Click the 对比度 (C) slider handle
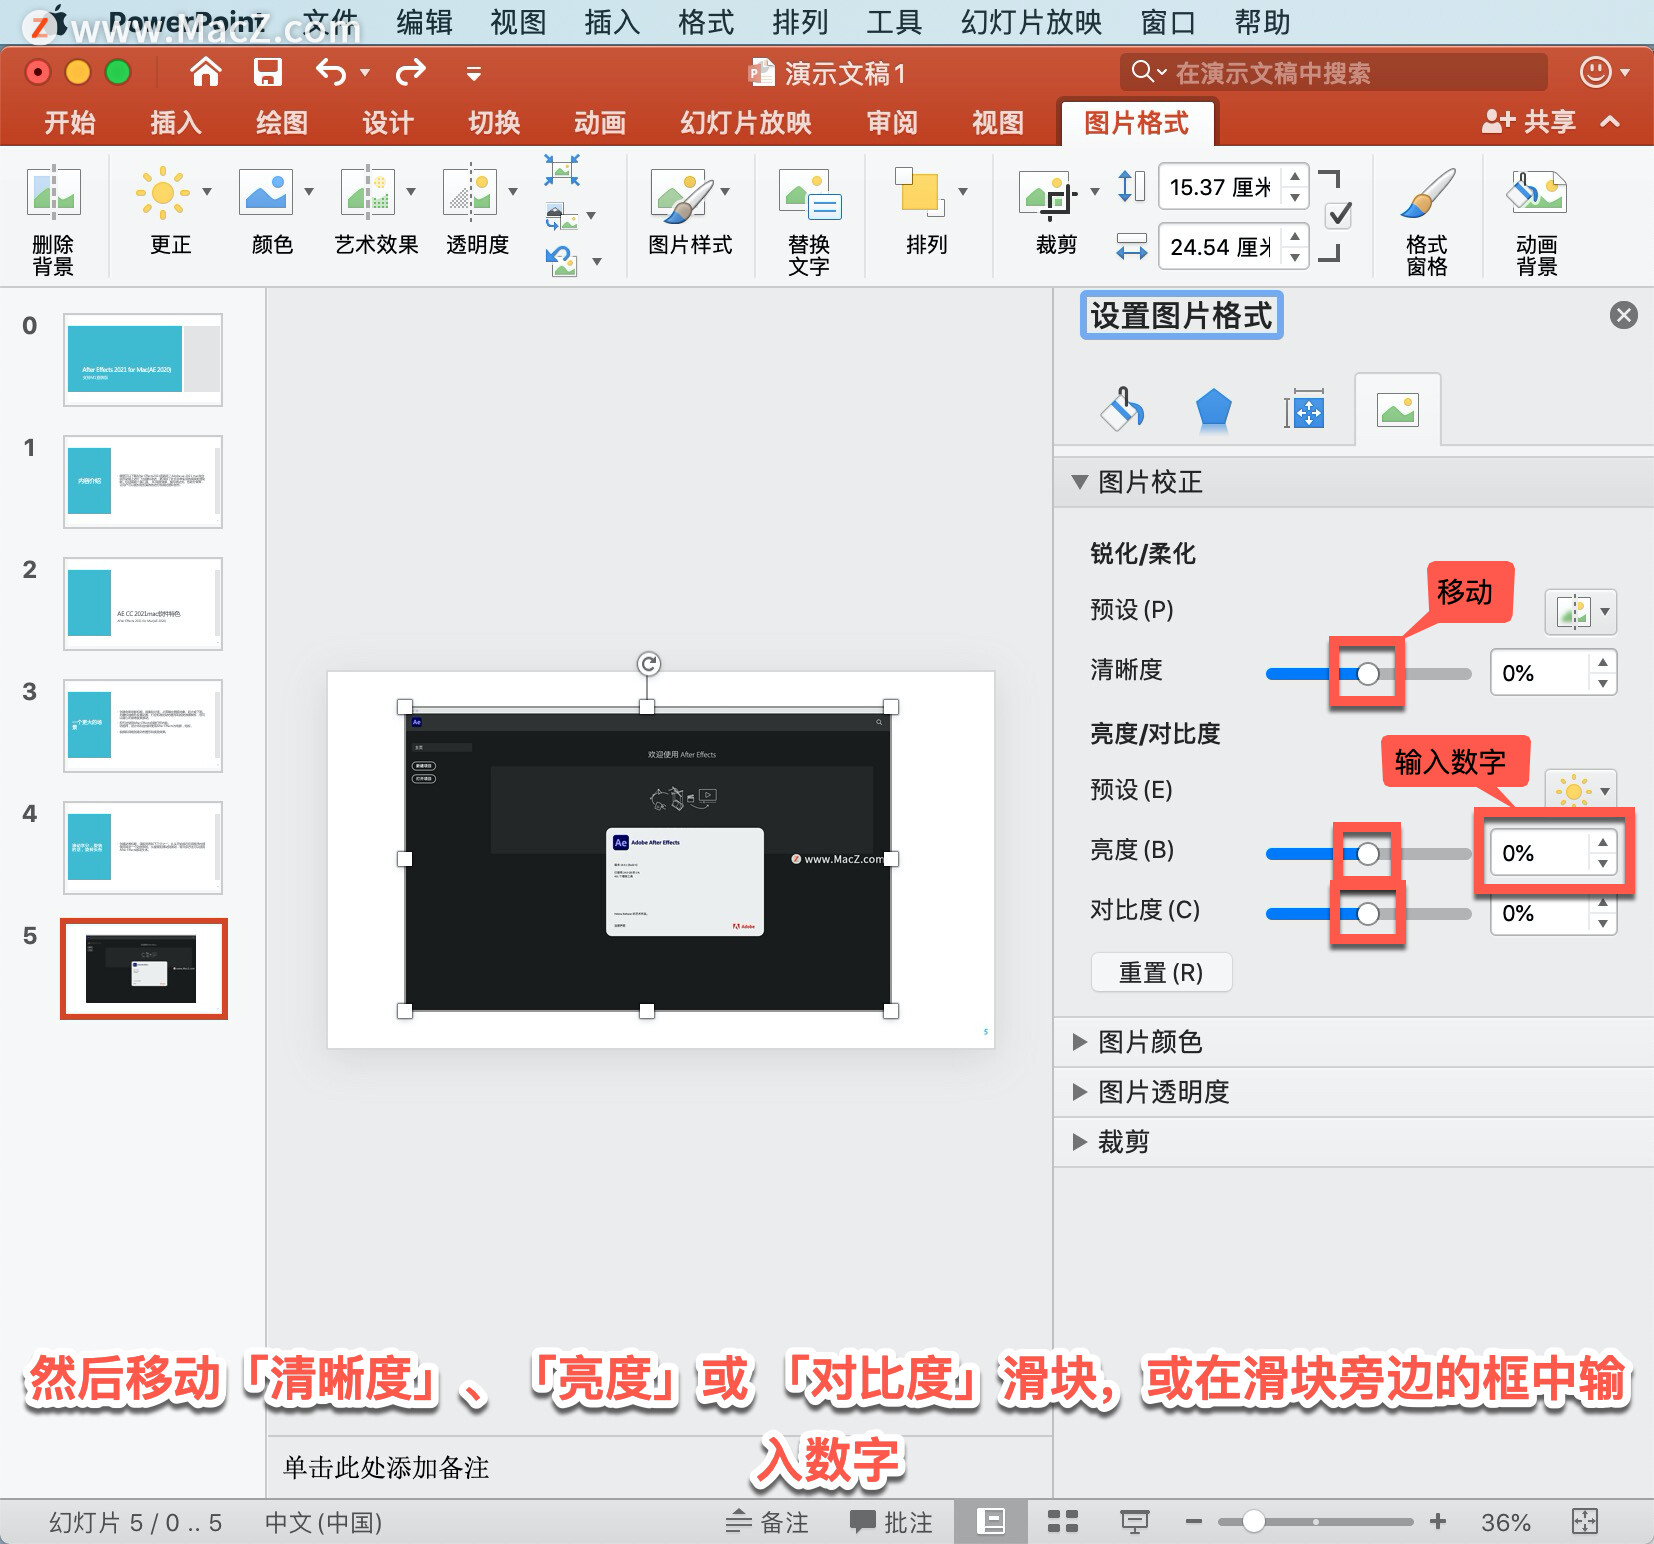 point(1368,913)
